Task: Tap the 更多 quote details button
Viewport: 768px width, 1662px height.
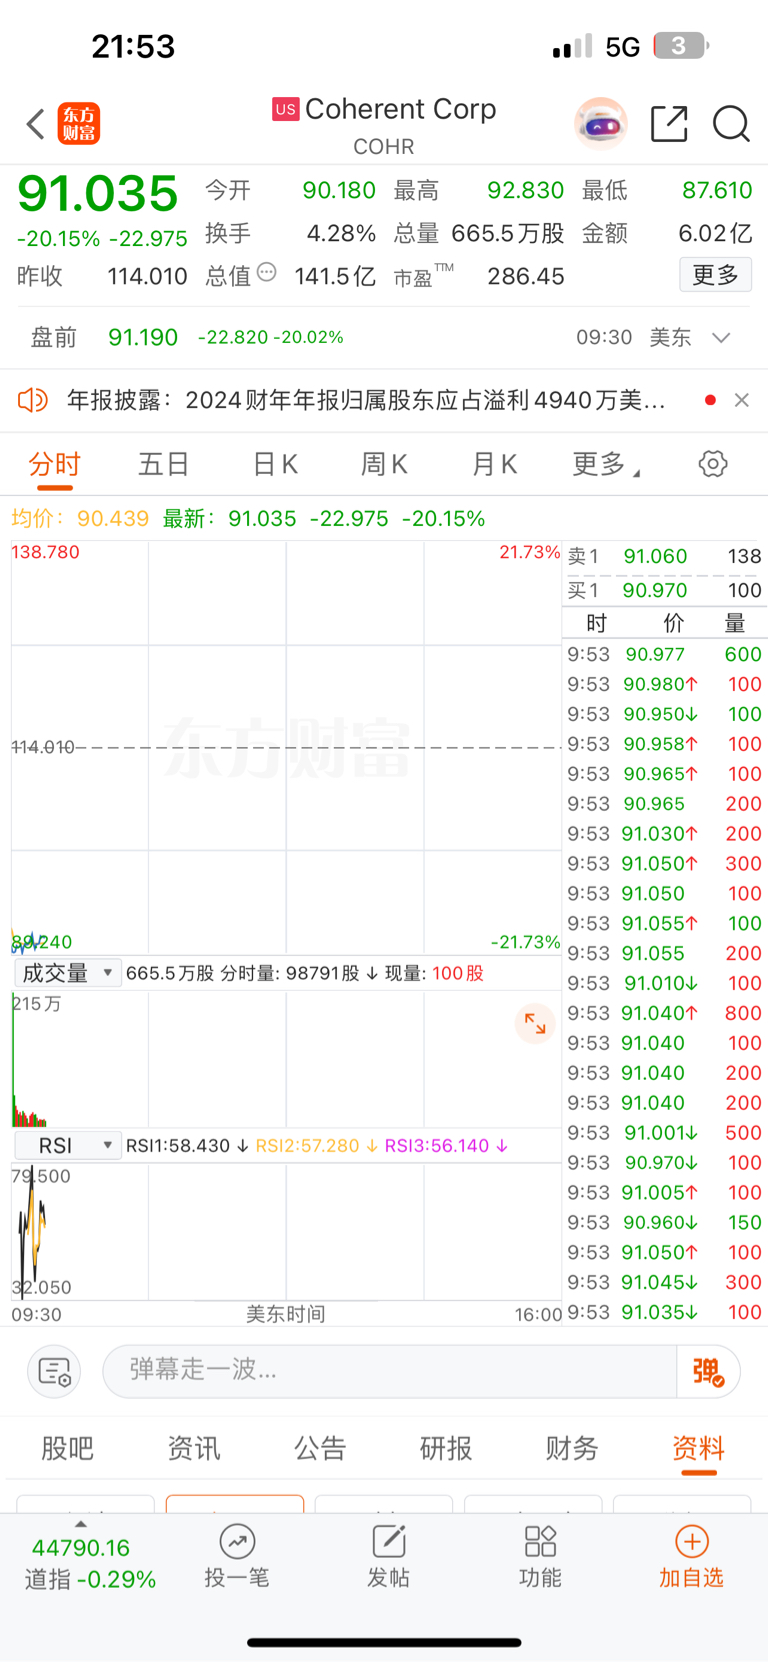Action: pos(716,275)
